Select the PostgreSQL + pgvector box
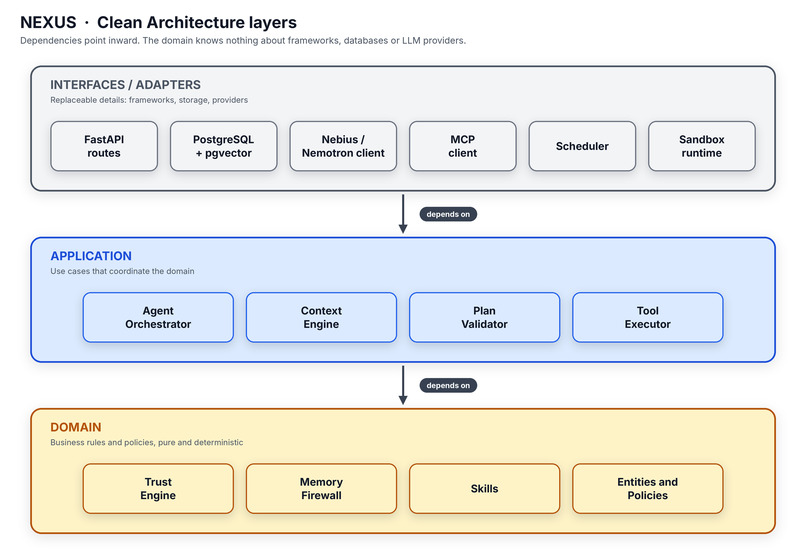806x554 pixels. (x=224, y=146)
